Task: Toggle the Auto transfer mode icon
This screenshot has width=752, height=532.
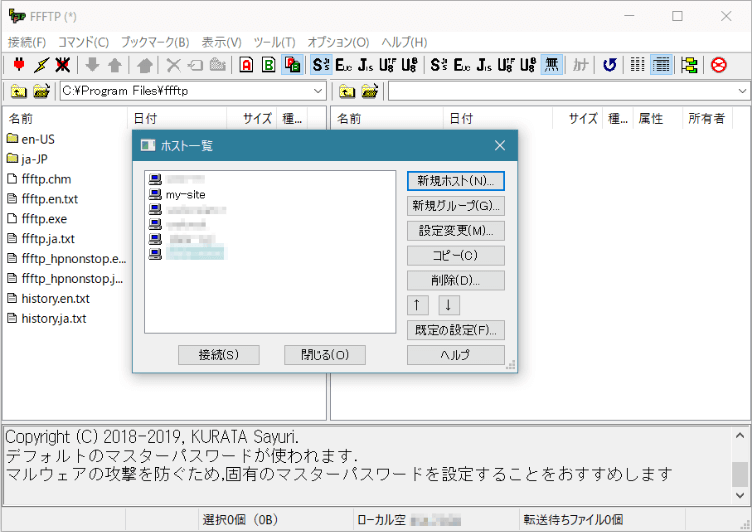Action: 292,65
